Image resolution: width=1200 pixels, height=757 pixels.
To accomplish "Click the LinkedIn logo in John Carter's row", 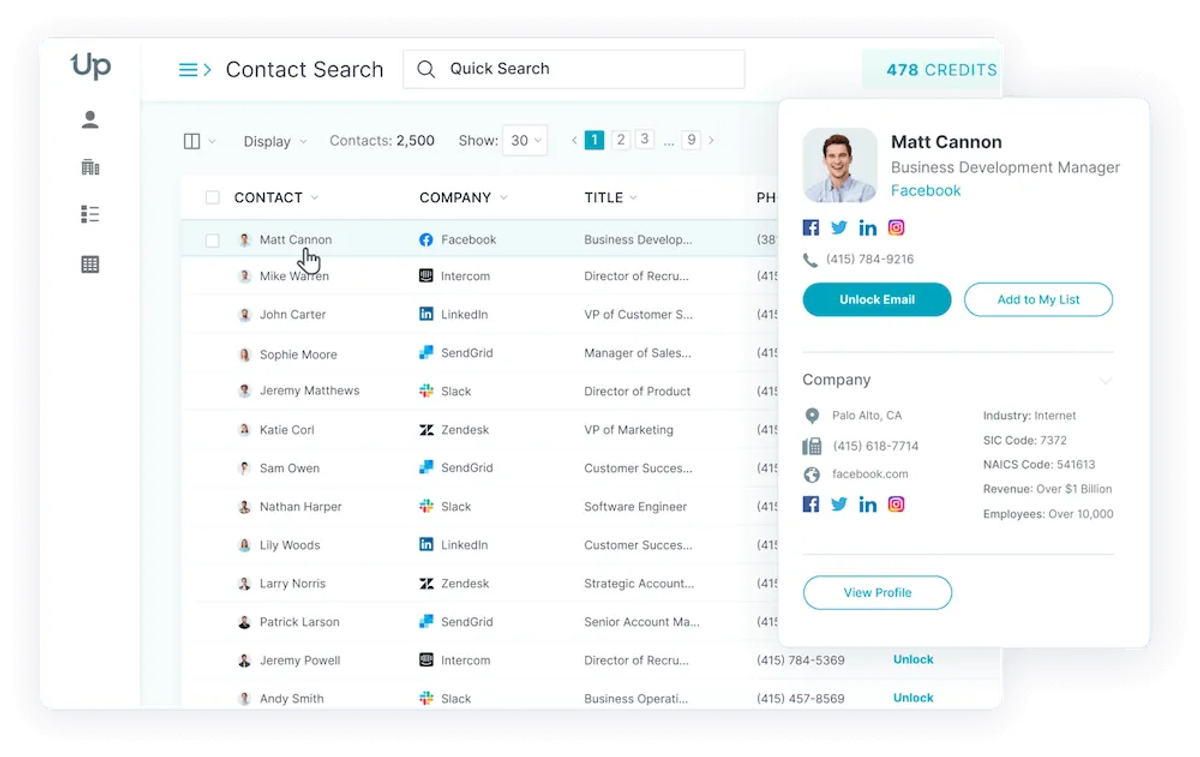I will [426, 314].
